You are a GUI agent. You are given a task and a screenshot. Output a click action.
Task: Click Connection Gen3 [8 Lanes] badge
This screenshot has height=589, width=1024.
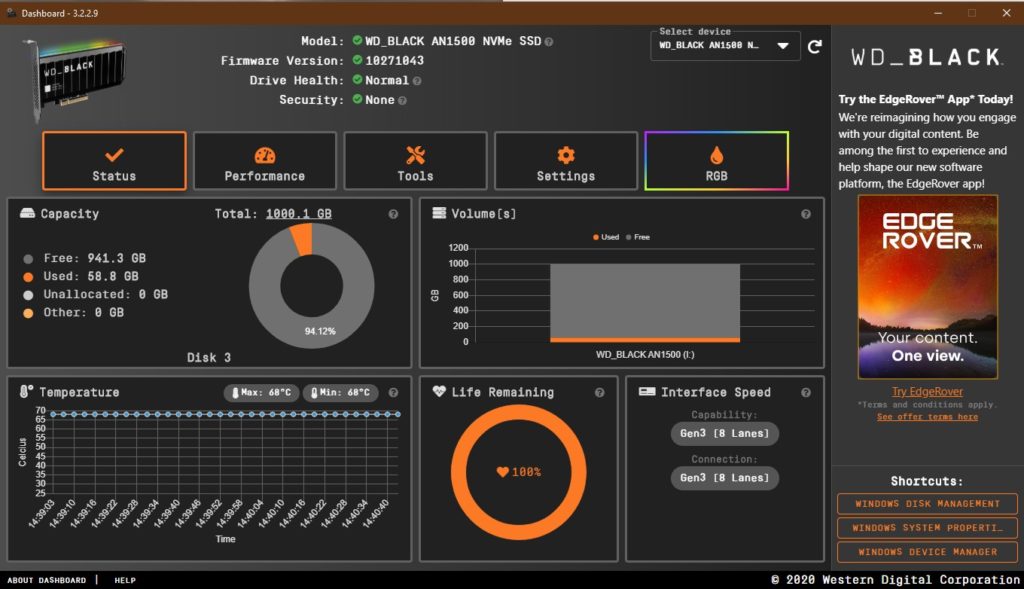(x=724, y=477)
